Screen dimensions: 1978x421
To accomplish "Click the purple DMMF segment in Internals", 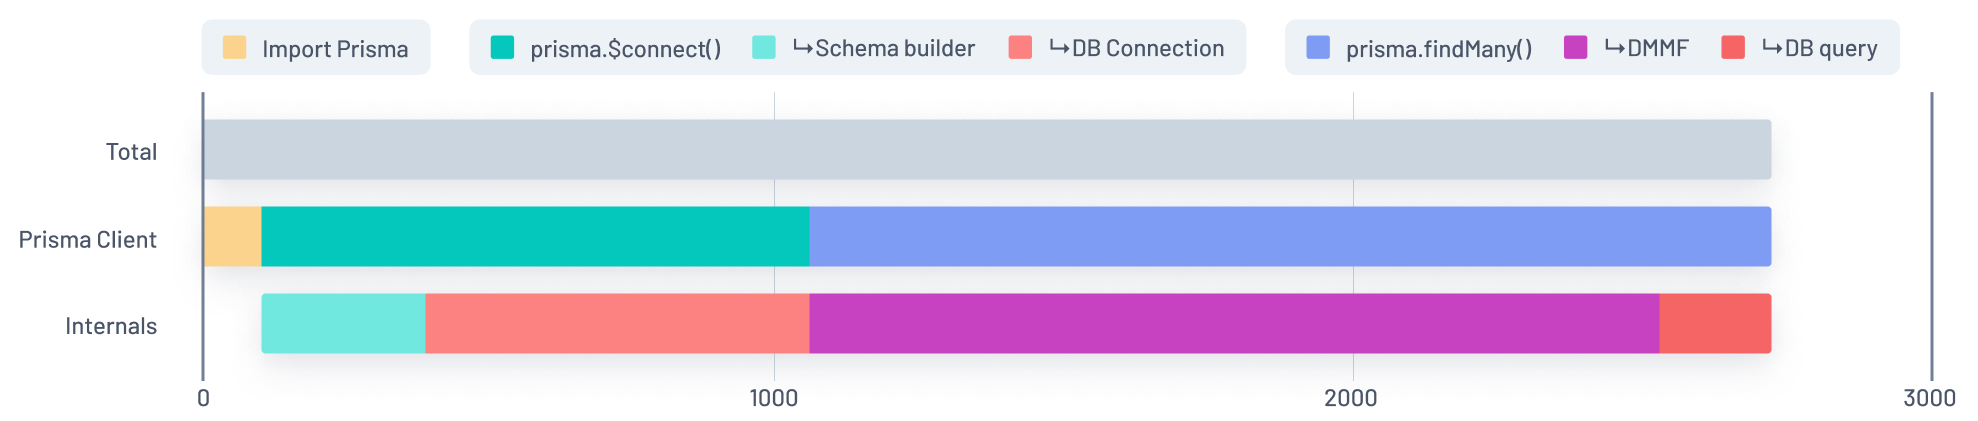I will pyautogui.click(x=1234, y=324).
